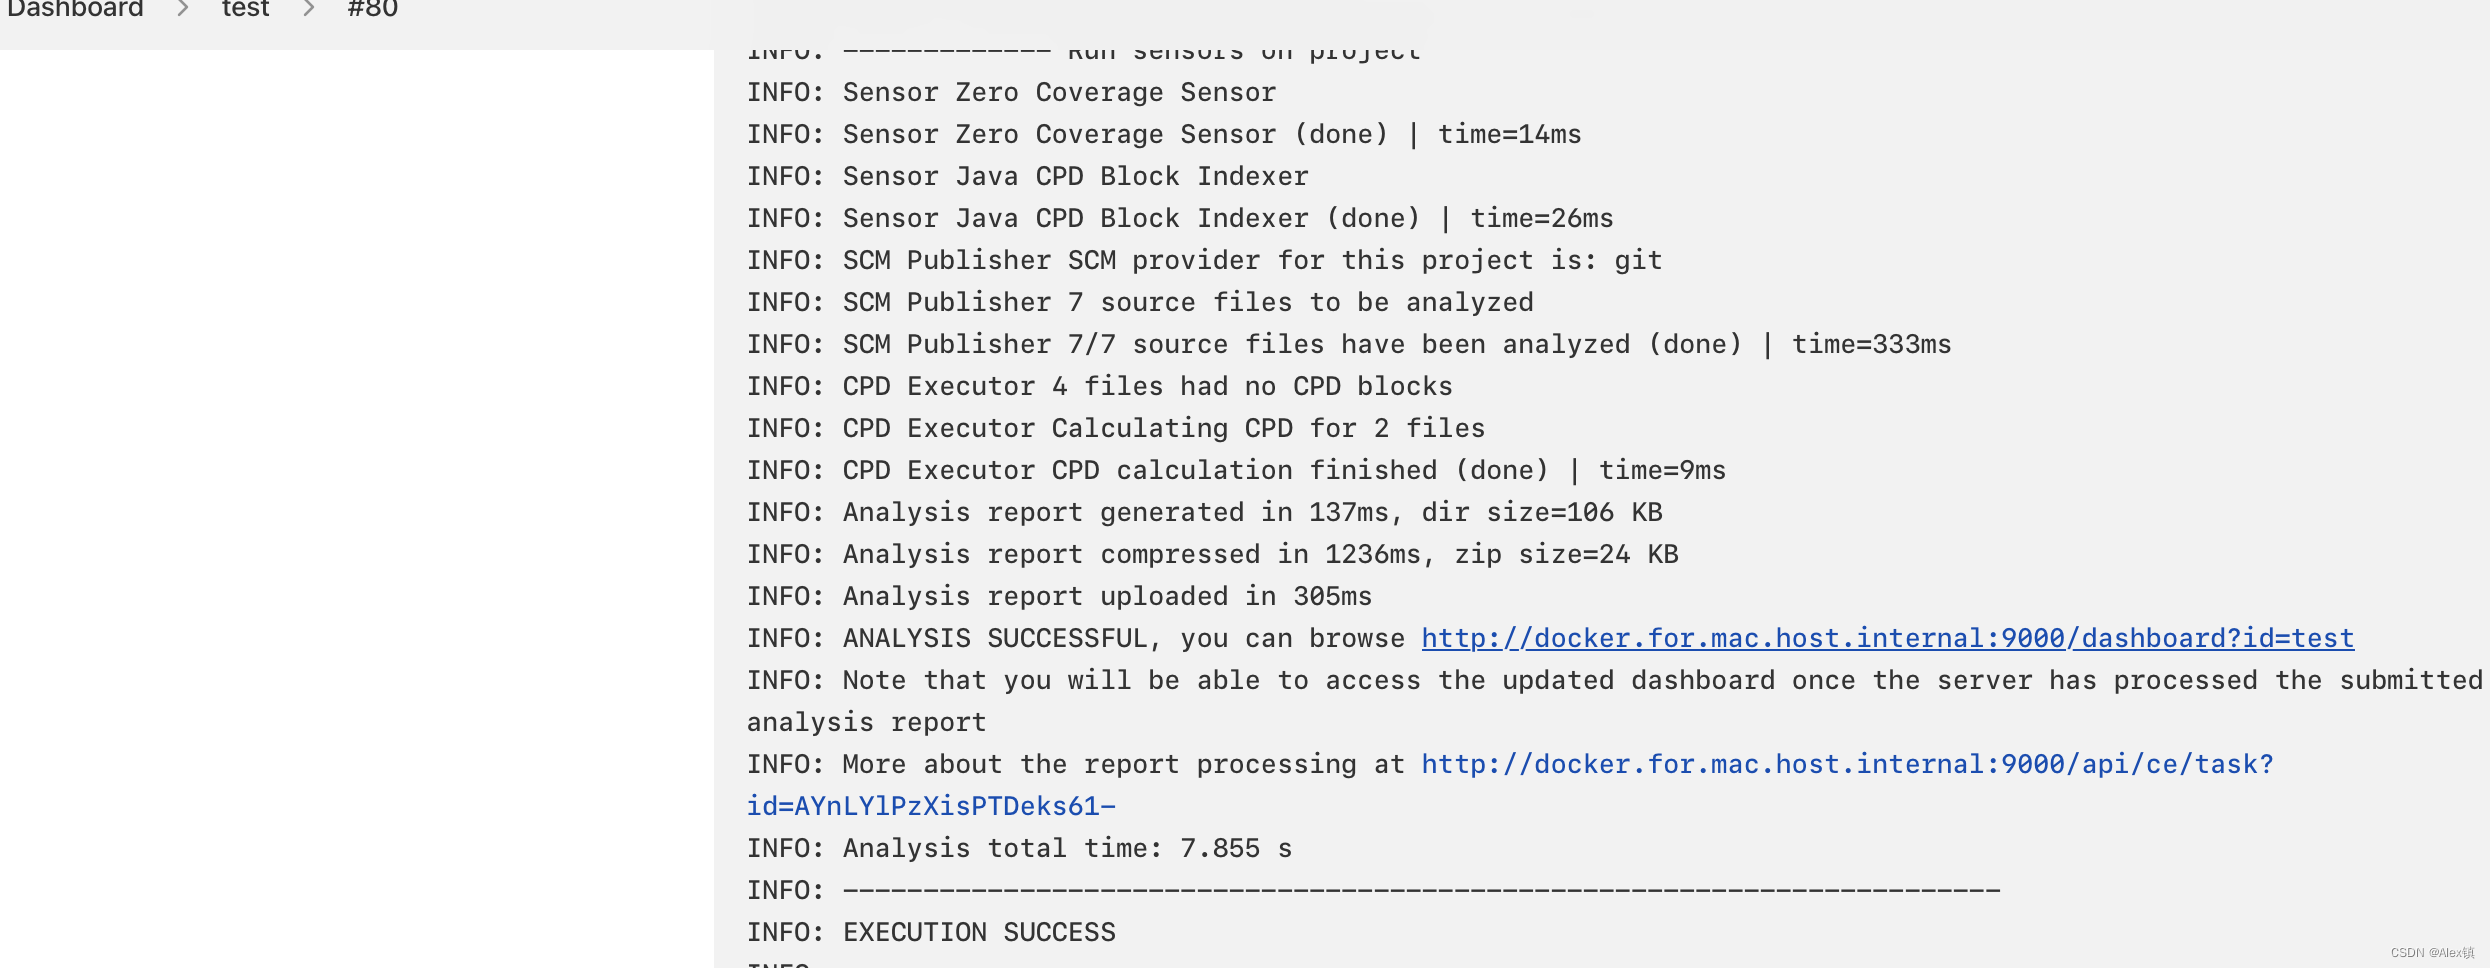The width and height of the screenshot is (2490, 968).
Task: Click 'Analysis total time: 7.855 s' line
Action: (x=1019, y=848)
